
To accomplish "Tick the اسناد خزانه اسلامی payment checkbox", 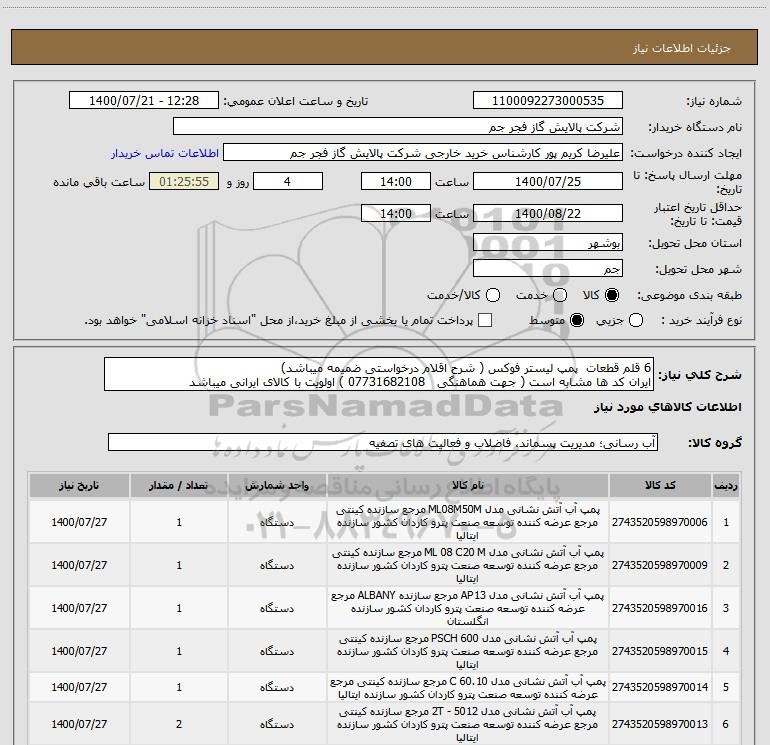I will click(x=485, y=321).
